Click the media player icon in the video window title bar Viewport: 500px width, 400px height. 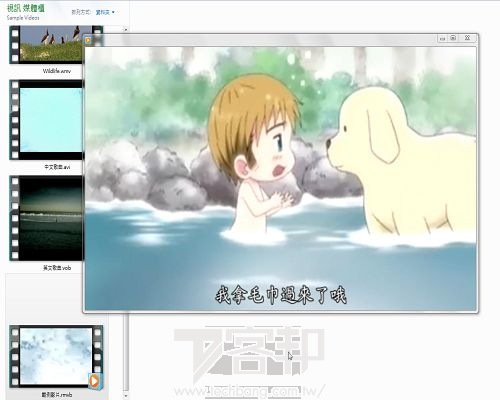88,40
